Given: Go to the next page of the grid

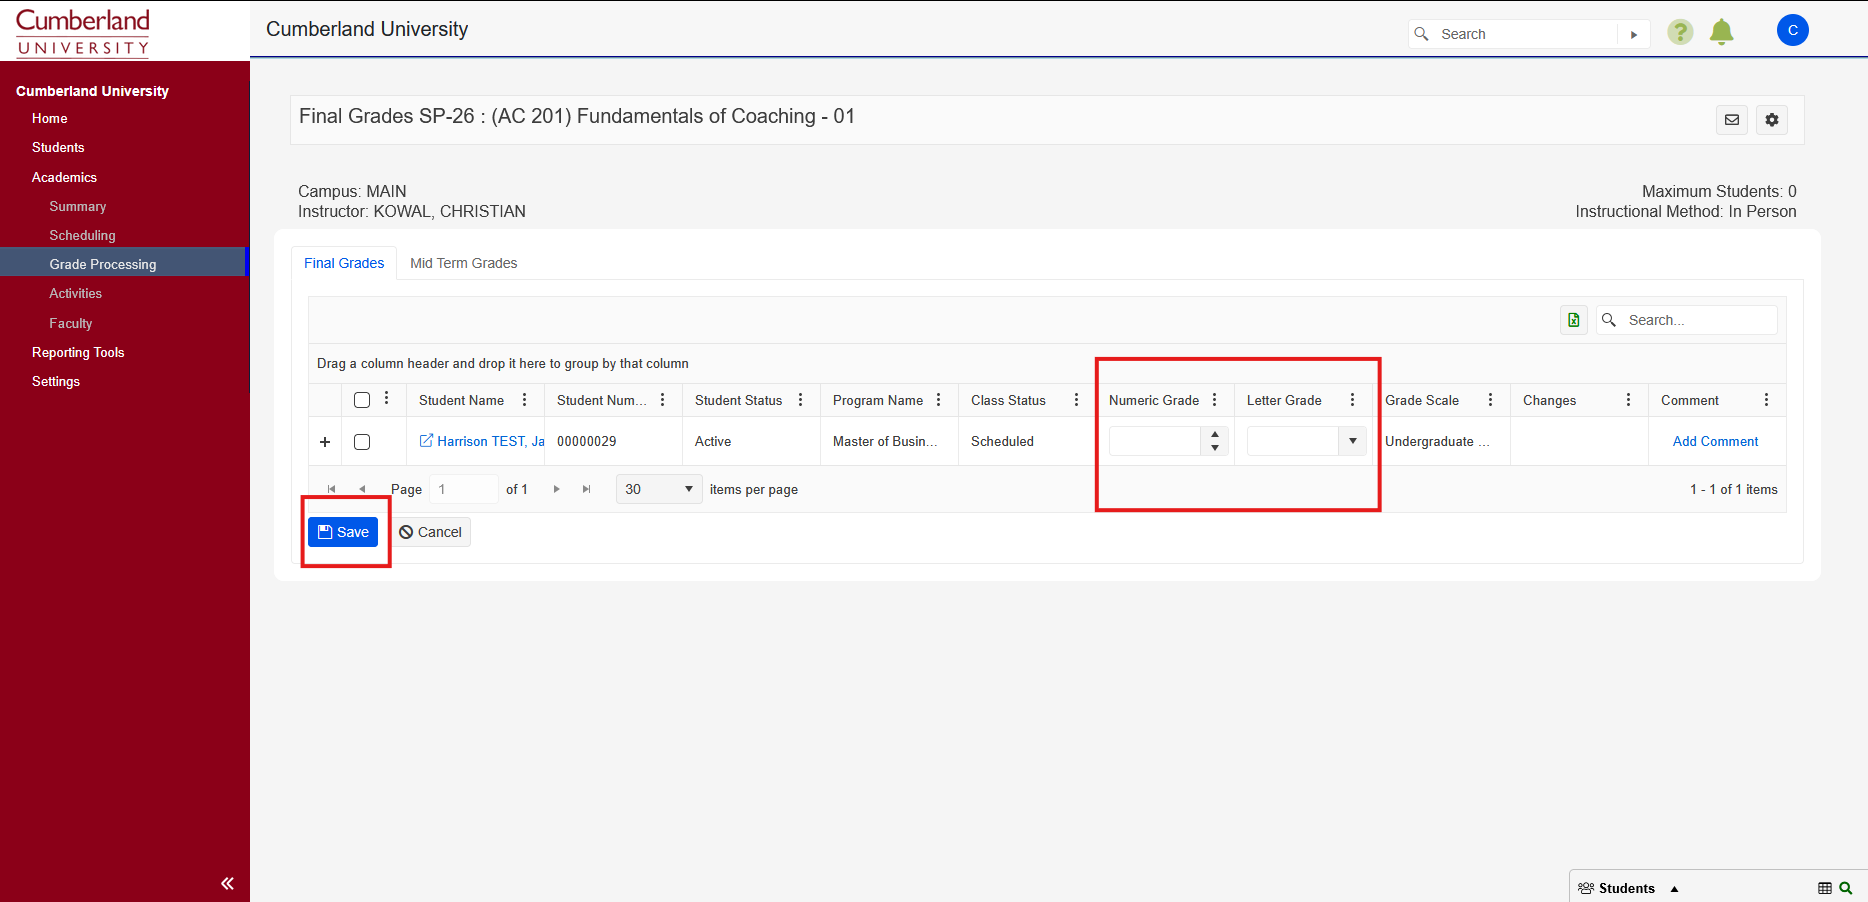Looking at the screenshot, I should pos(556,489).
